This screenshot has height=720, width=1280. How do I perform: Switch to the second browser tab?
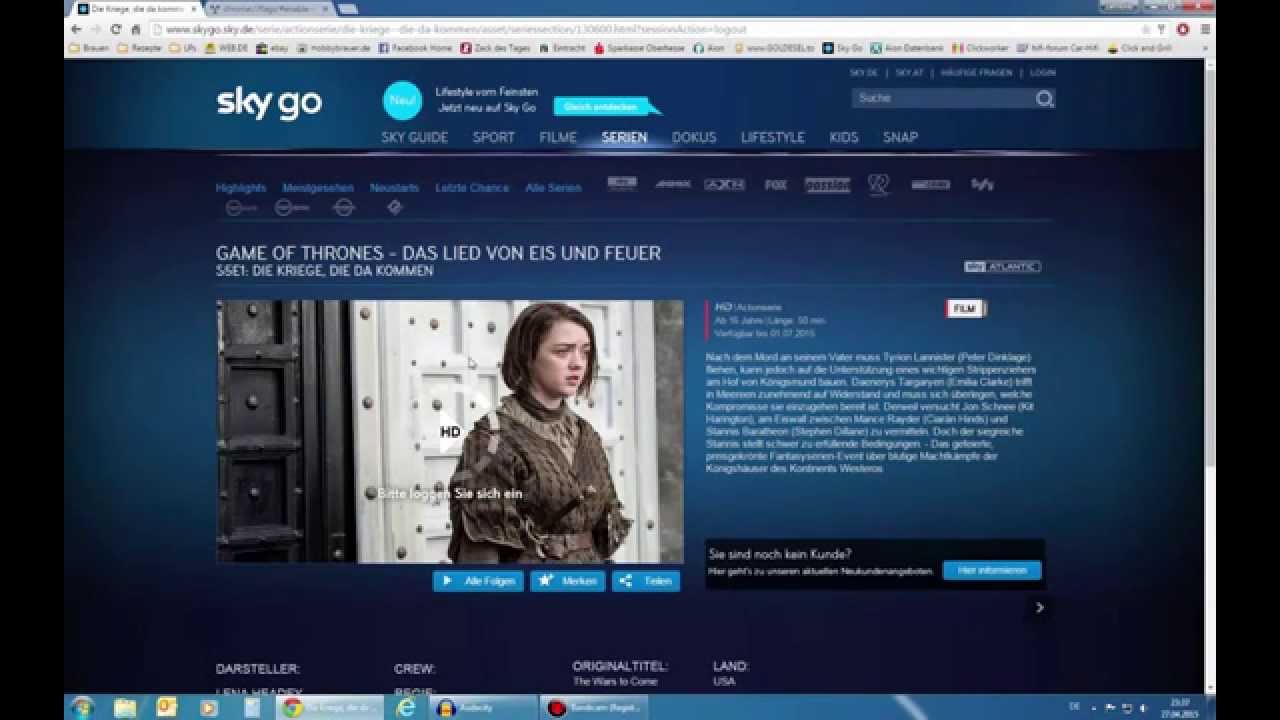pyautogui.click(x=268, y=9)
